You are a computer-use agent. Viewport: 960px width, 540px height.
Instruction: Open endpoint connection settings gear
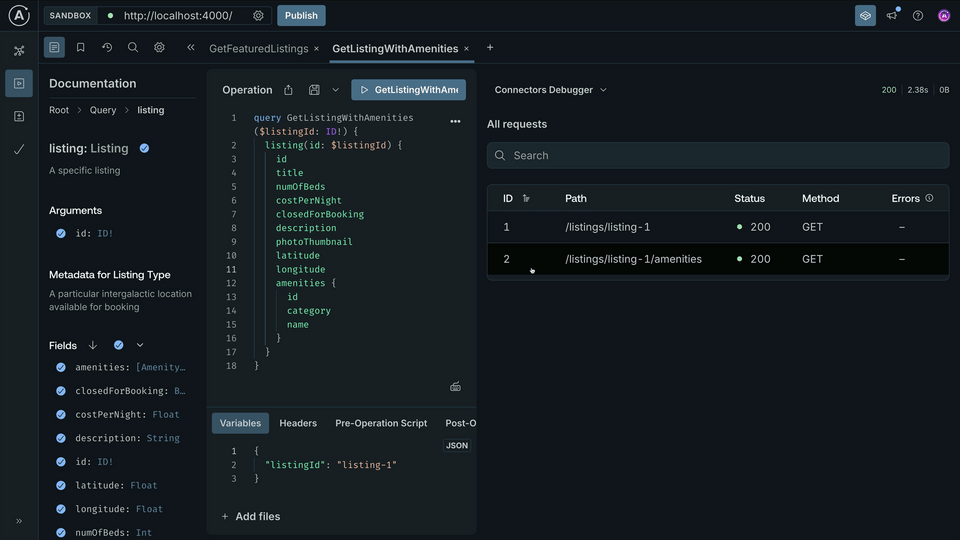[258, 16]
